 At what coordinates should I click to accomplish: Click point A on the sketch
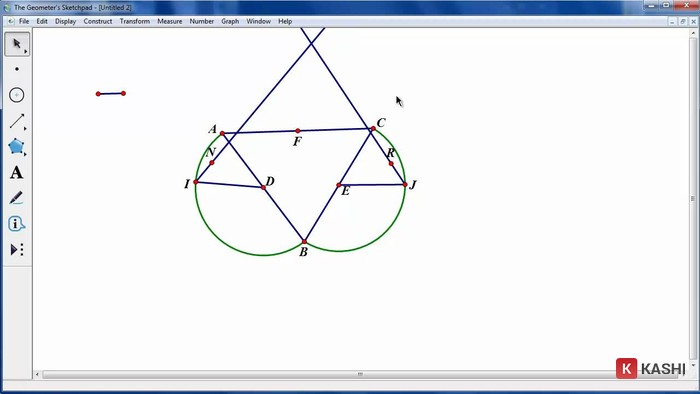[x=222, y=133]
